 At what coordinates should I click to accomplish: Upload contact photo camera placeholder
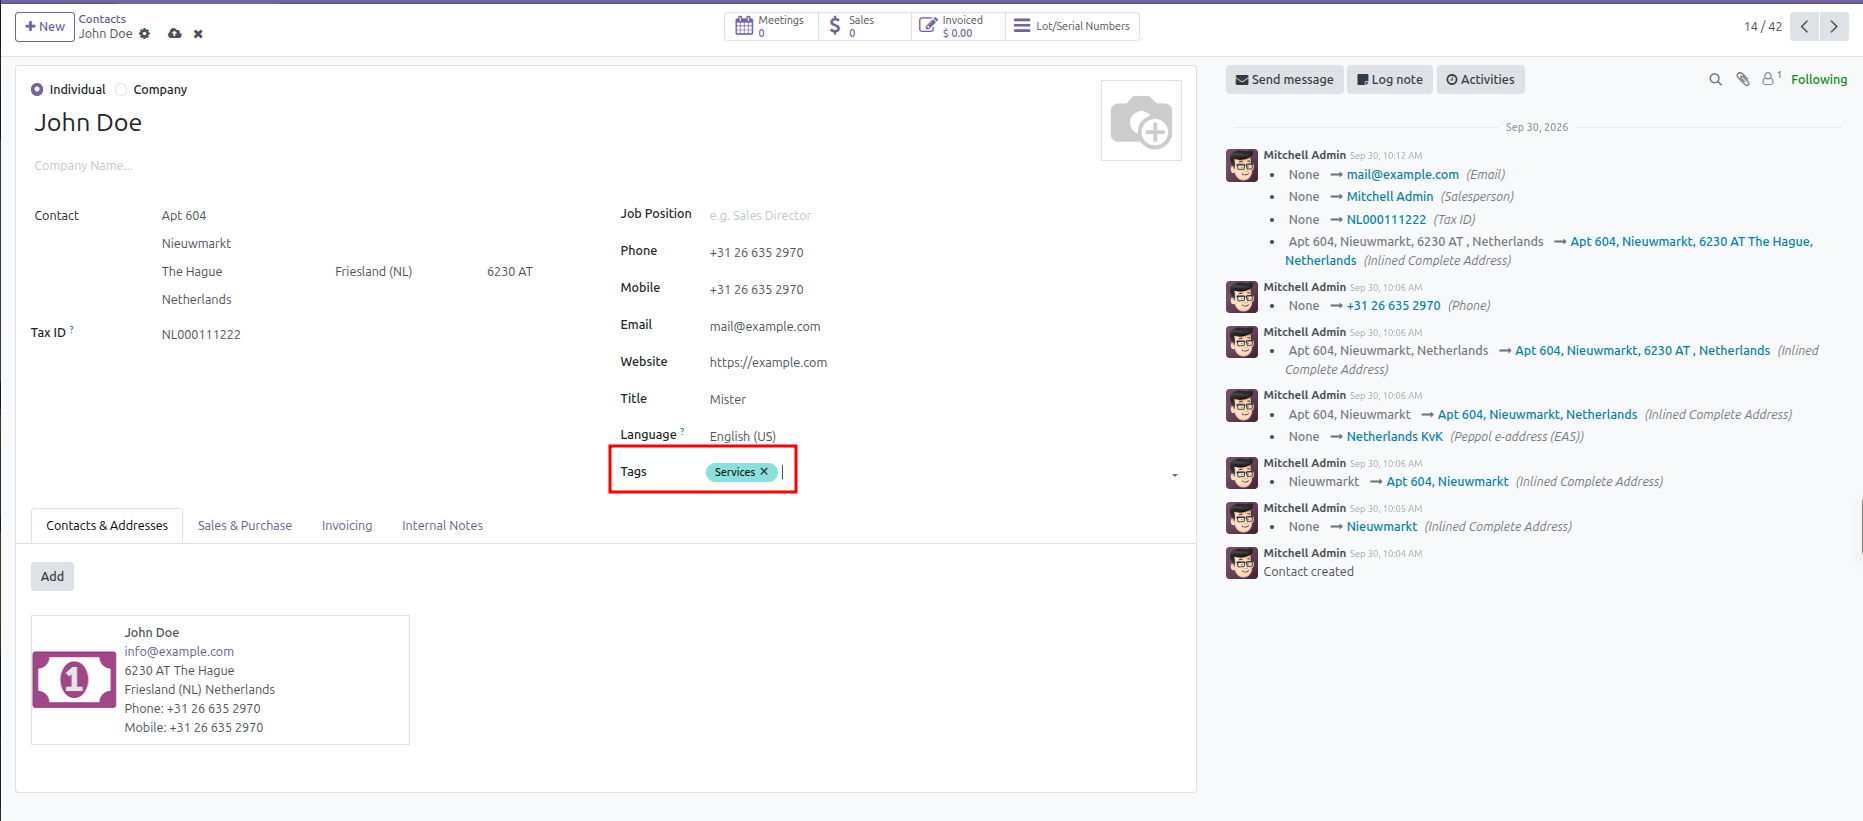[1141, 121]
